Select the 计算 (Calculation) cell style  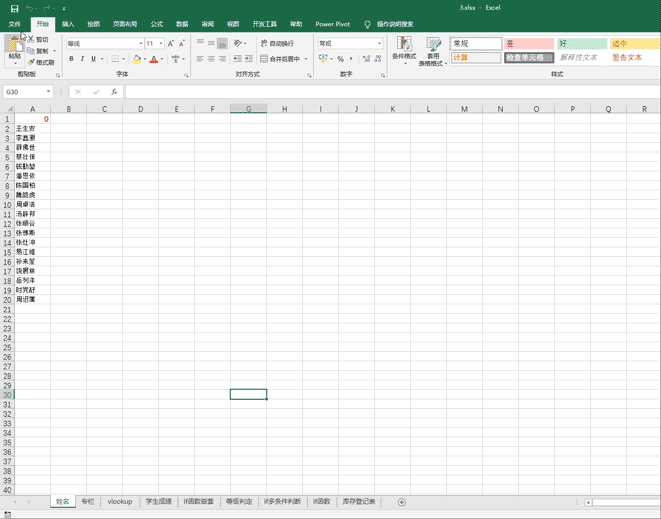tap(476, 57)
